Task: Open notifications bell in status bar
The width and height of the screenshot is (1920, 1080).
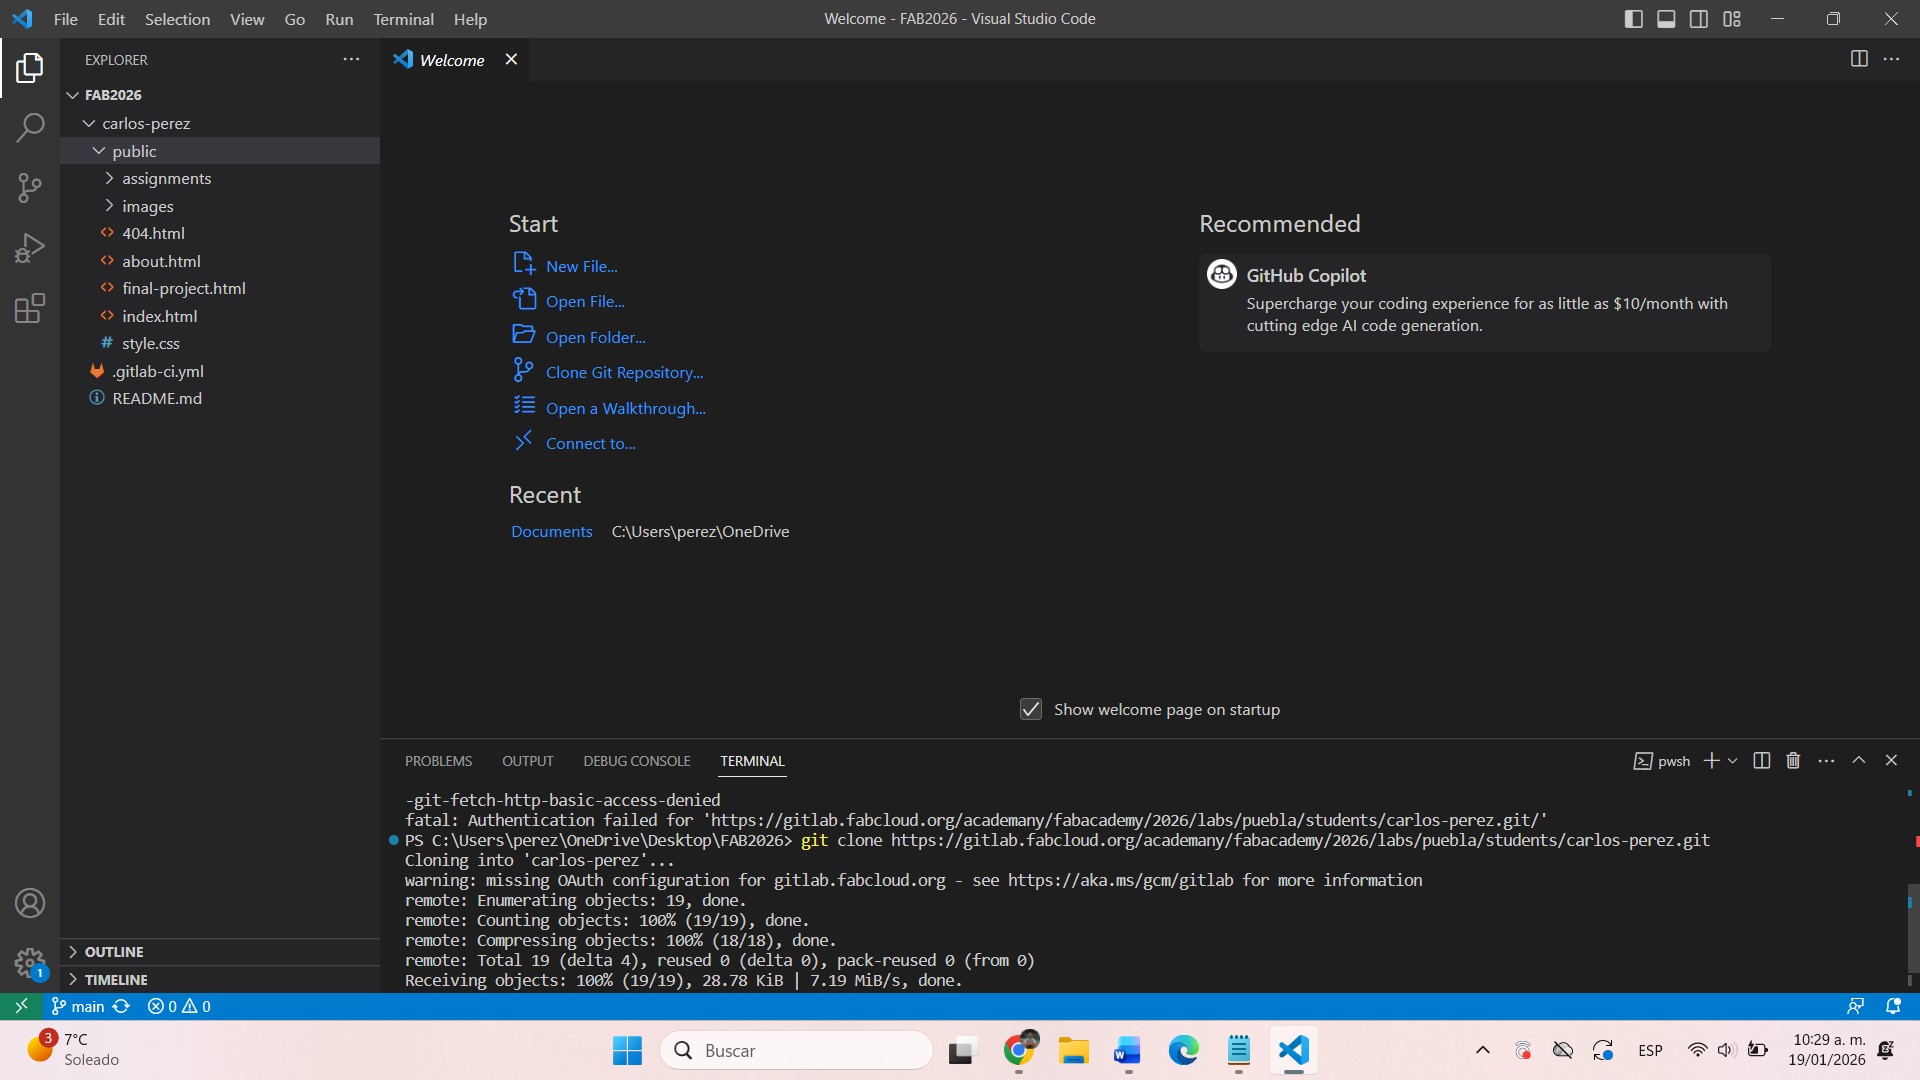Action: (x=1893, y=1006)
